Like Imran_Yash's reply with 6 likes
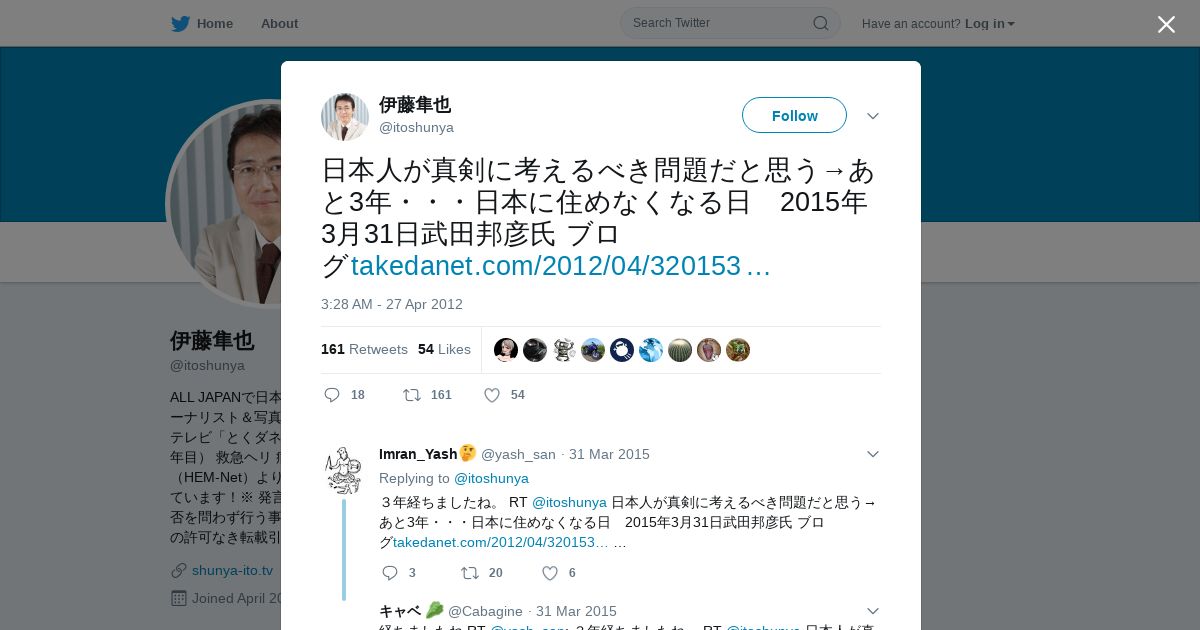Viewport: 1200px width, 630px height. pos(550,573)
